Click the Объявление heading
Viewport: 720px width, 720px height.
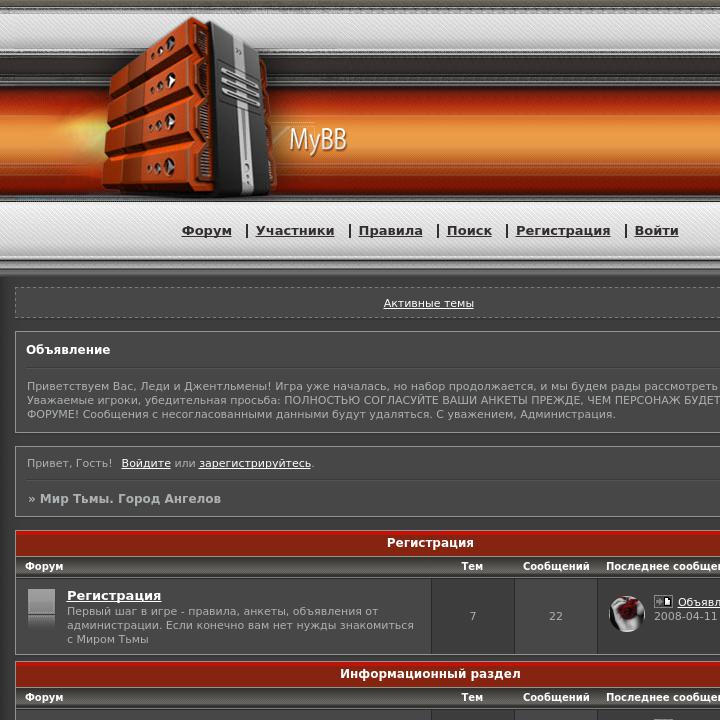(x=68, y=350)
